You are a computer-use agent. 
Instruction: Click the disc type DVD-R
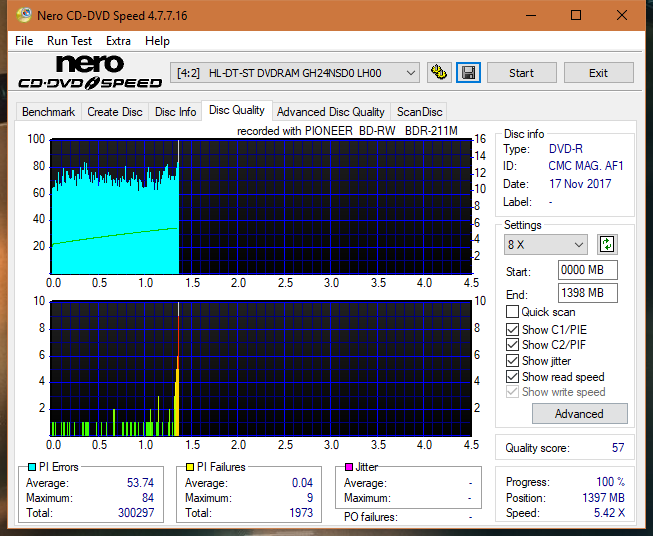click(x=566, y=149)
